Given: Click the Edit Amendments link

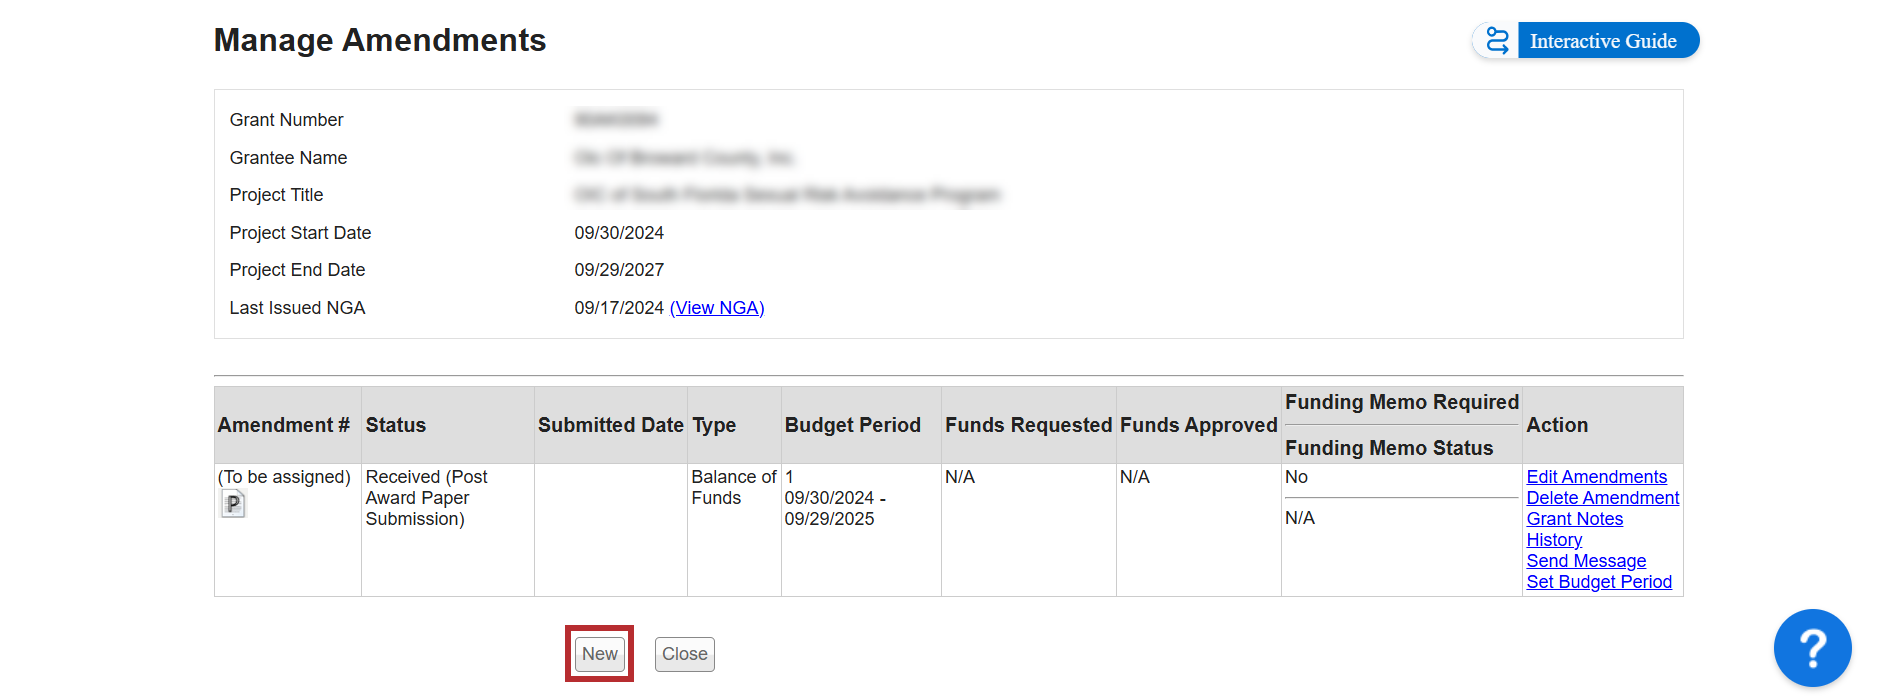Looking at the screenshot, I should 1596,477.
